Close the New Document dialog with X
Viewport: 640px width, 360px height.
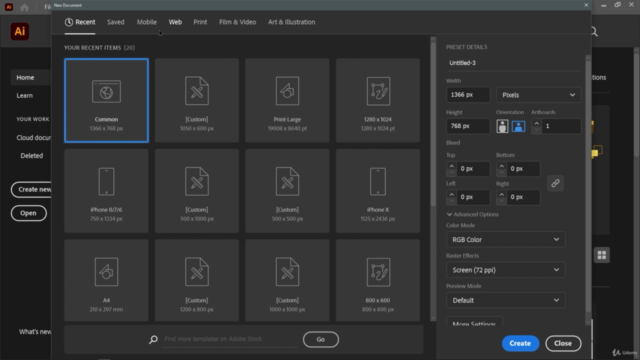[586, 5]
